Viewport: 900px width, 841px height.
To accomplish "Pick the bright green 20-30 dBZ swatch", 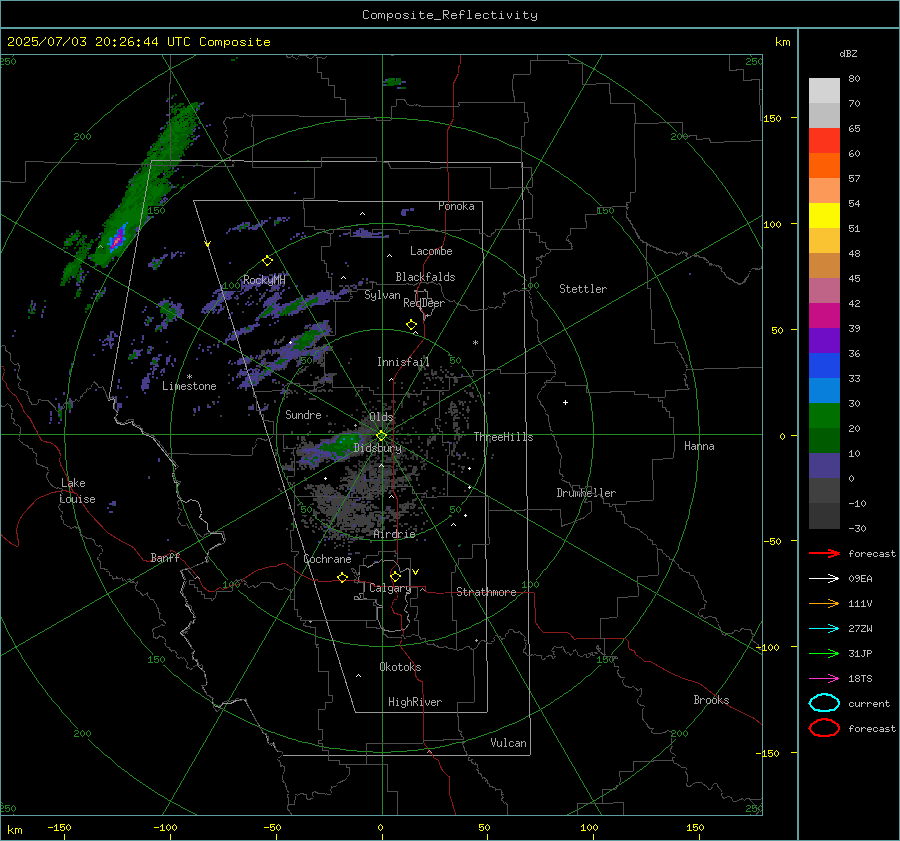I will 824,416.
